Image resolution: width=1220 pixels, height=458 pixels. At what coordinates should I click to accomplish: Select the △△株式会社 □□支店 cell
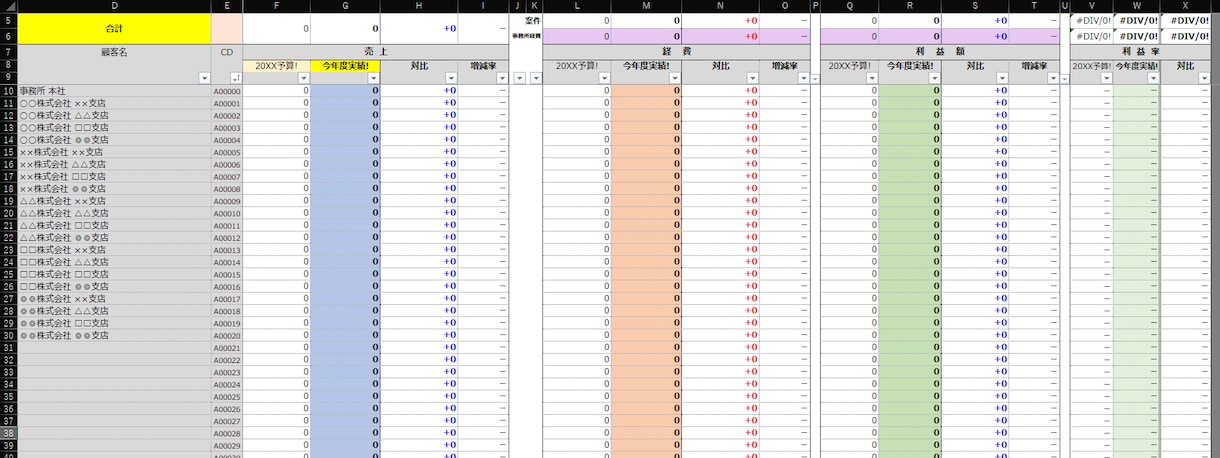pyautogui.click(x=115, y=225)
